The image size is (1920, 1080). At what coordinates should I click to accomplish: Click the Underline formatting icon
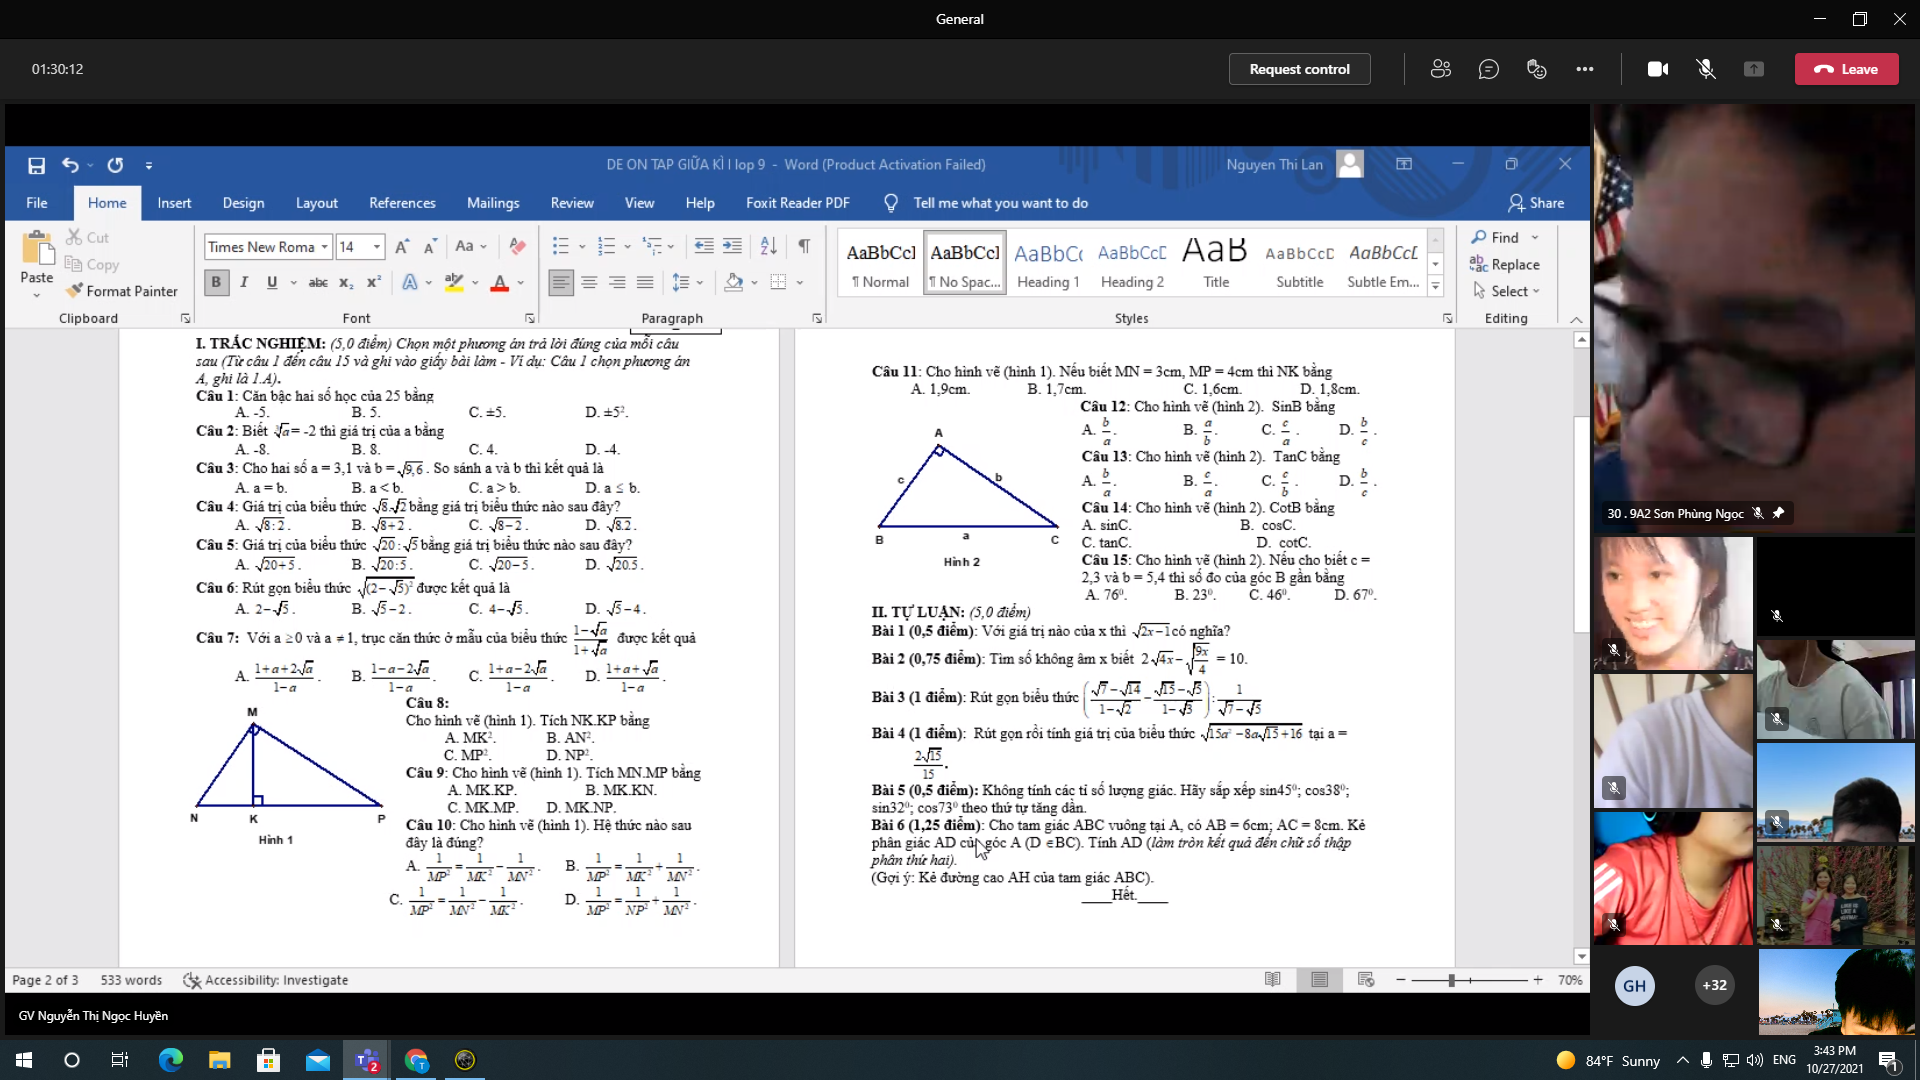pyautogui.click(x=270, y=281)
